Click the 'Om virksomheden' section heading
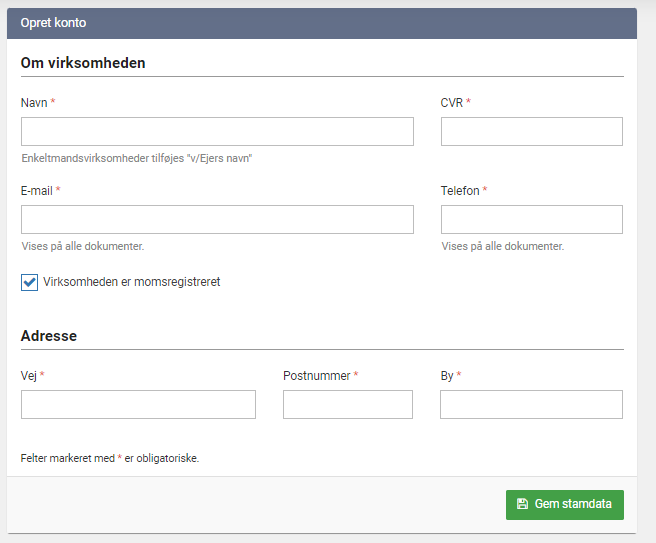This screenshot has width=656, height=543. coord(83,63)
